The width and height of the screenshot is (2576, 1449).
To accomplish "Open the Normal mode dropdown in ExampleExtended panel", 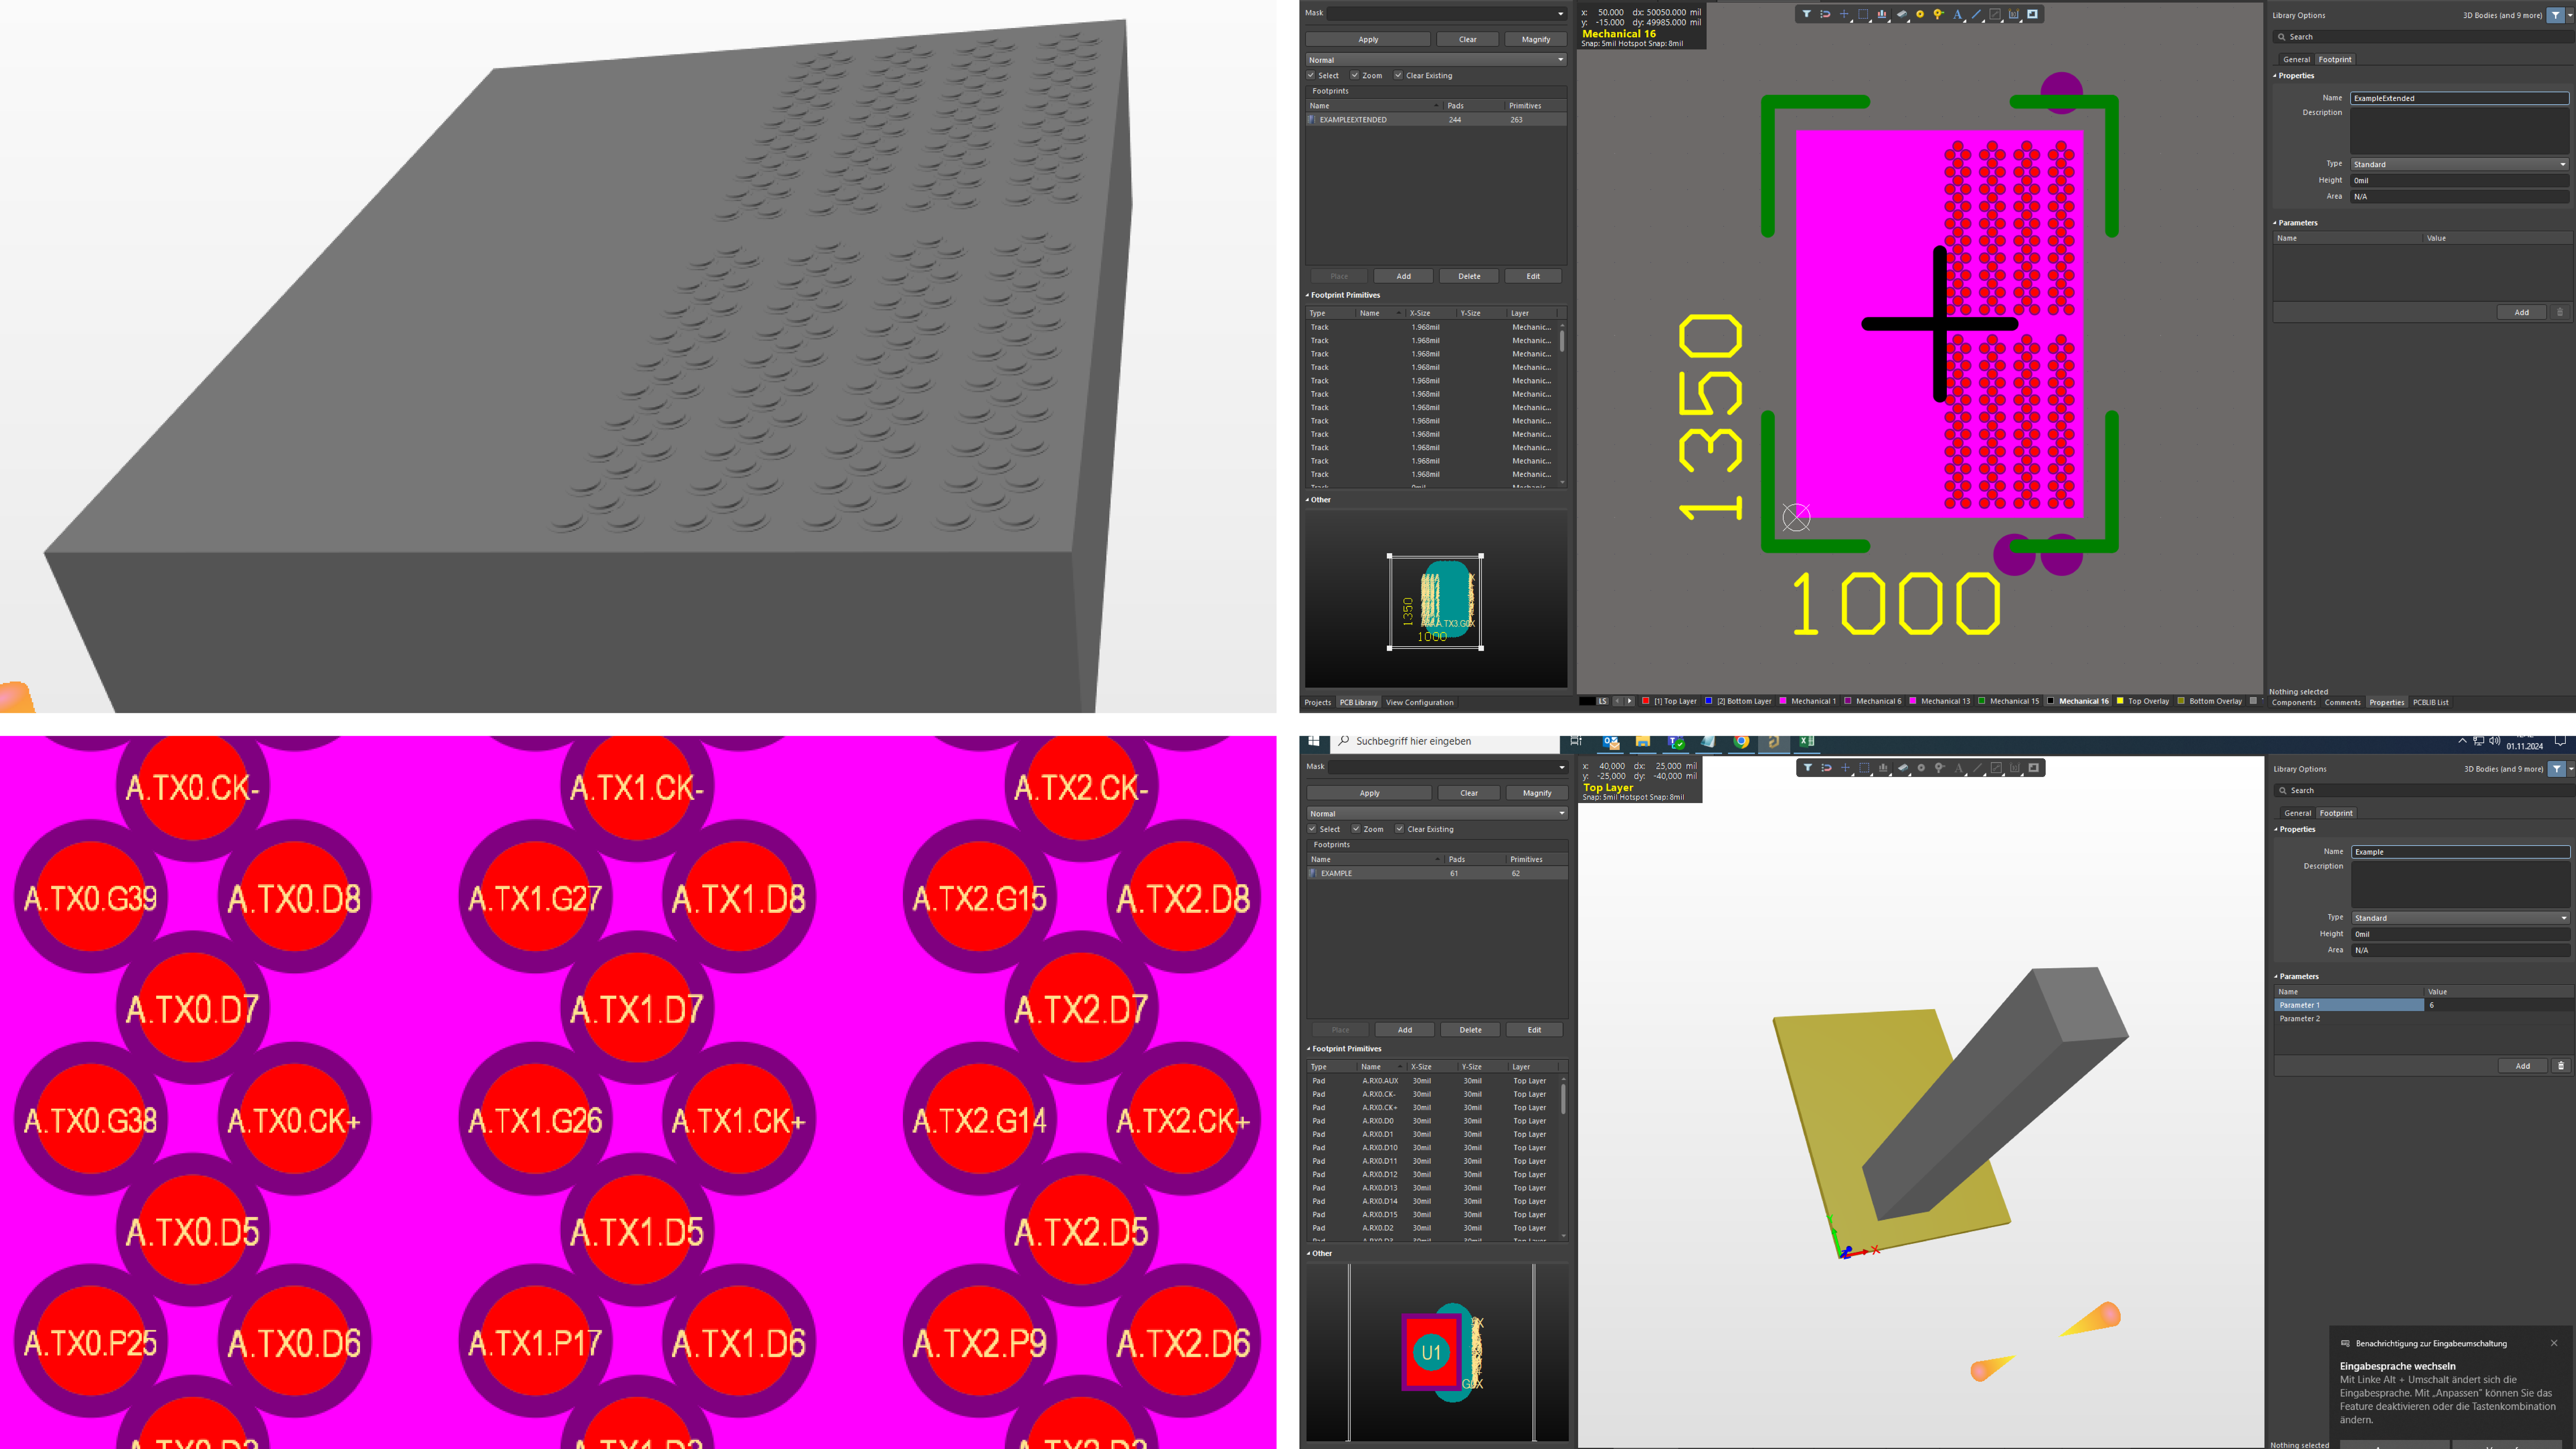I will [1436, 60].
